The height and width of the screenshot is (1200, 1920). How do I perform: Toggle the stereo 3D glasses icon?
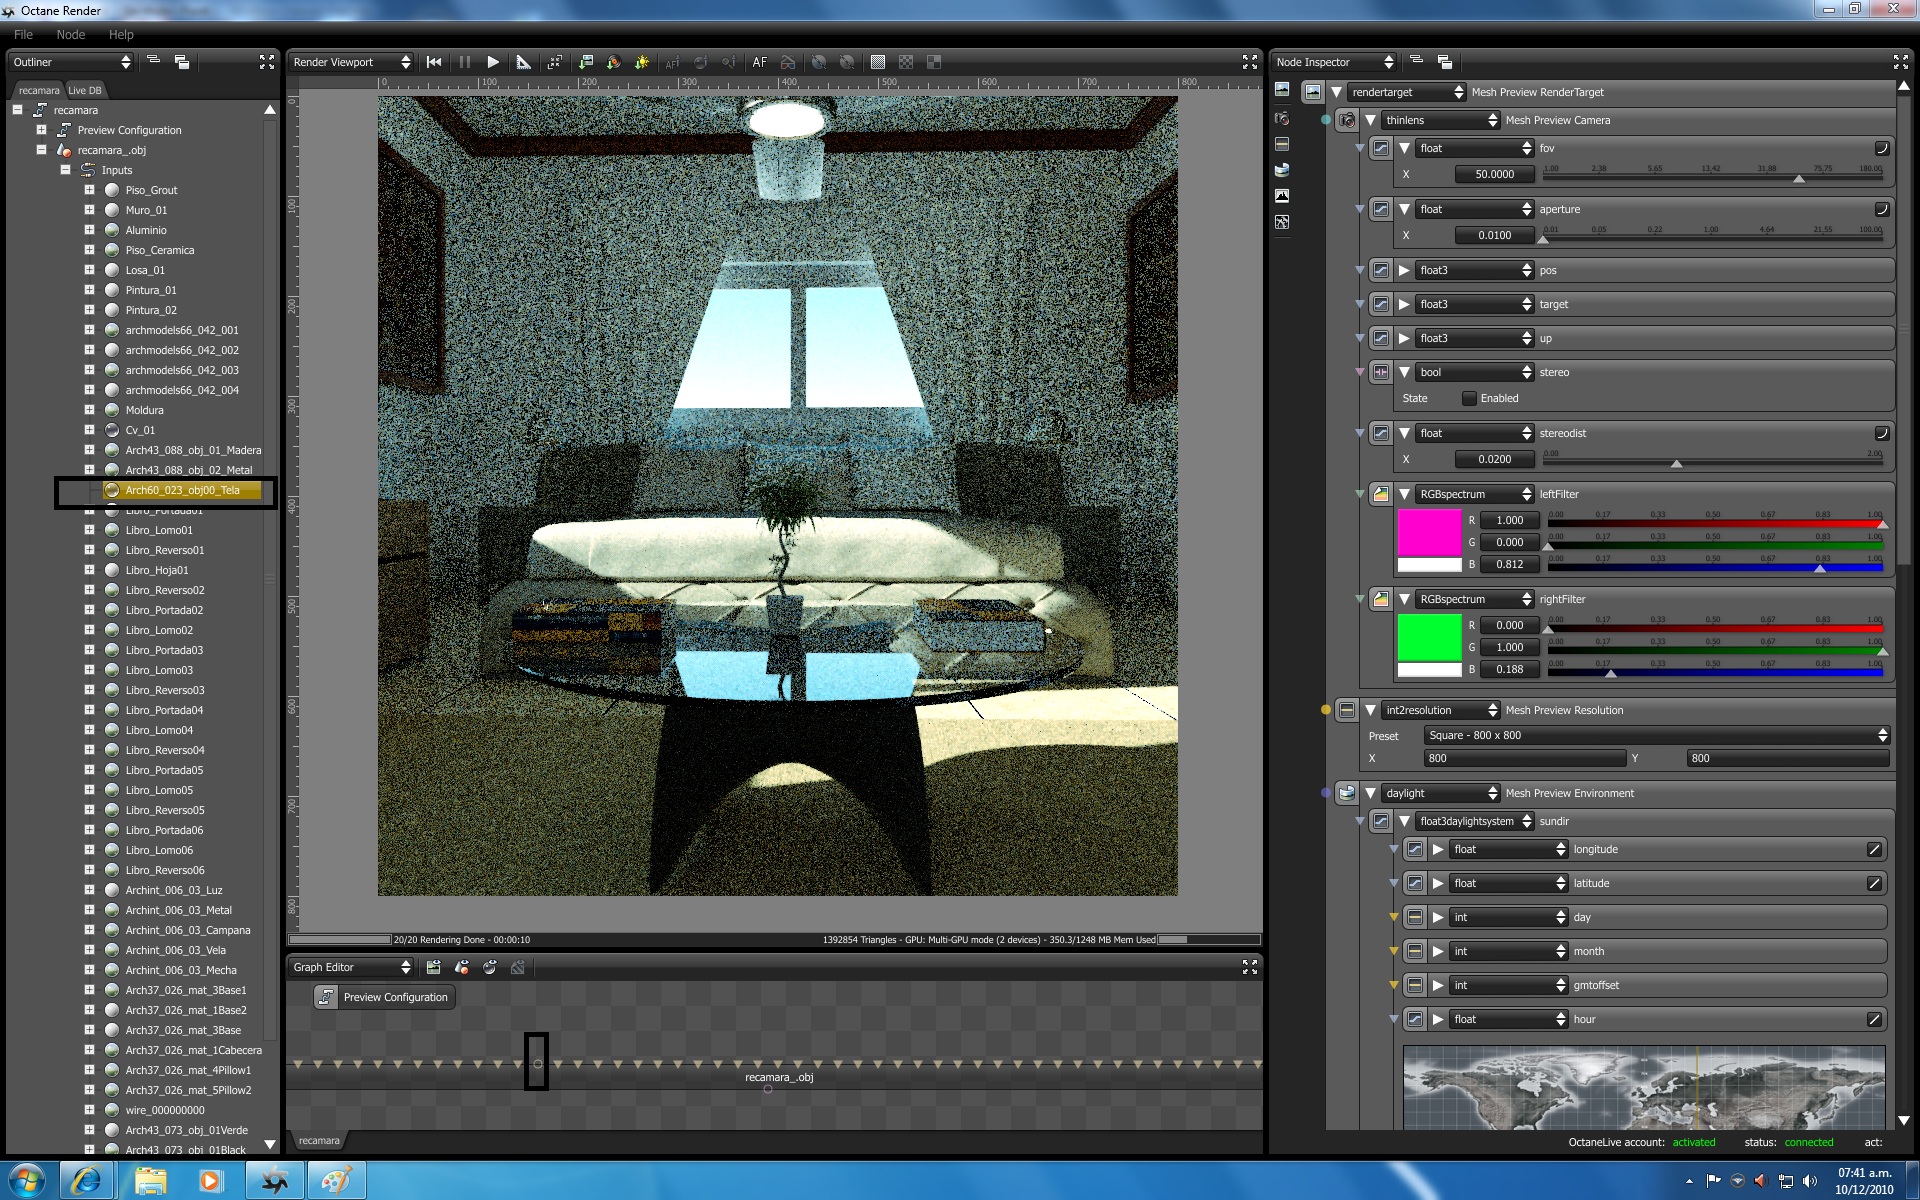788,62
